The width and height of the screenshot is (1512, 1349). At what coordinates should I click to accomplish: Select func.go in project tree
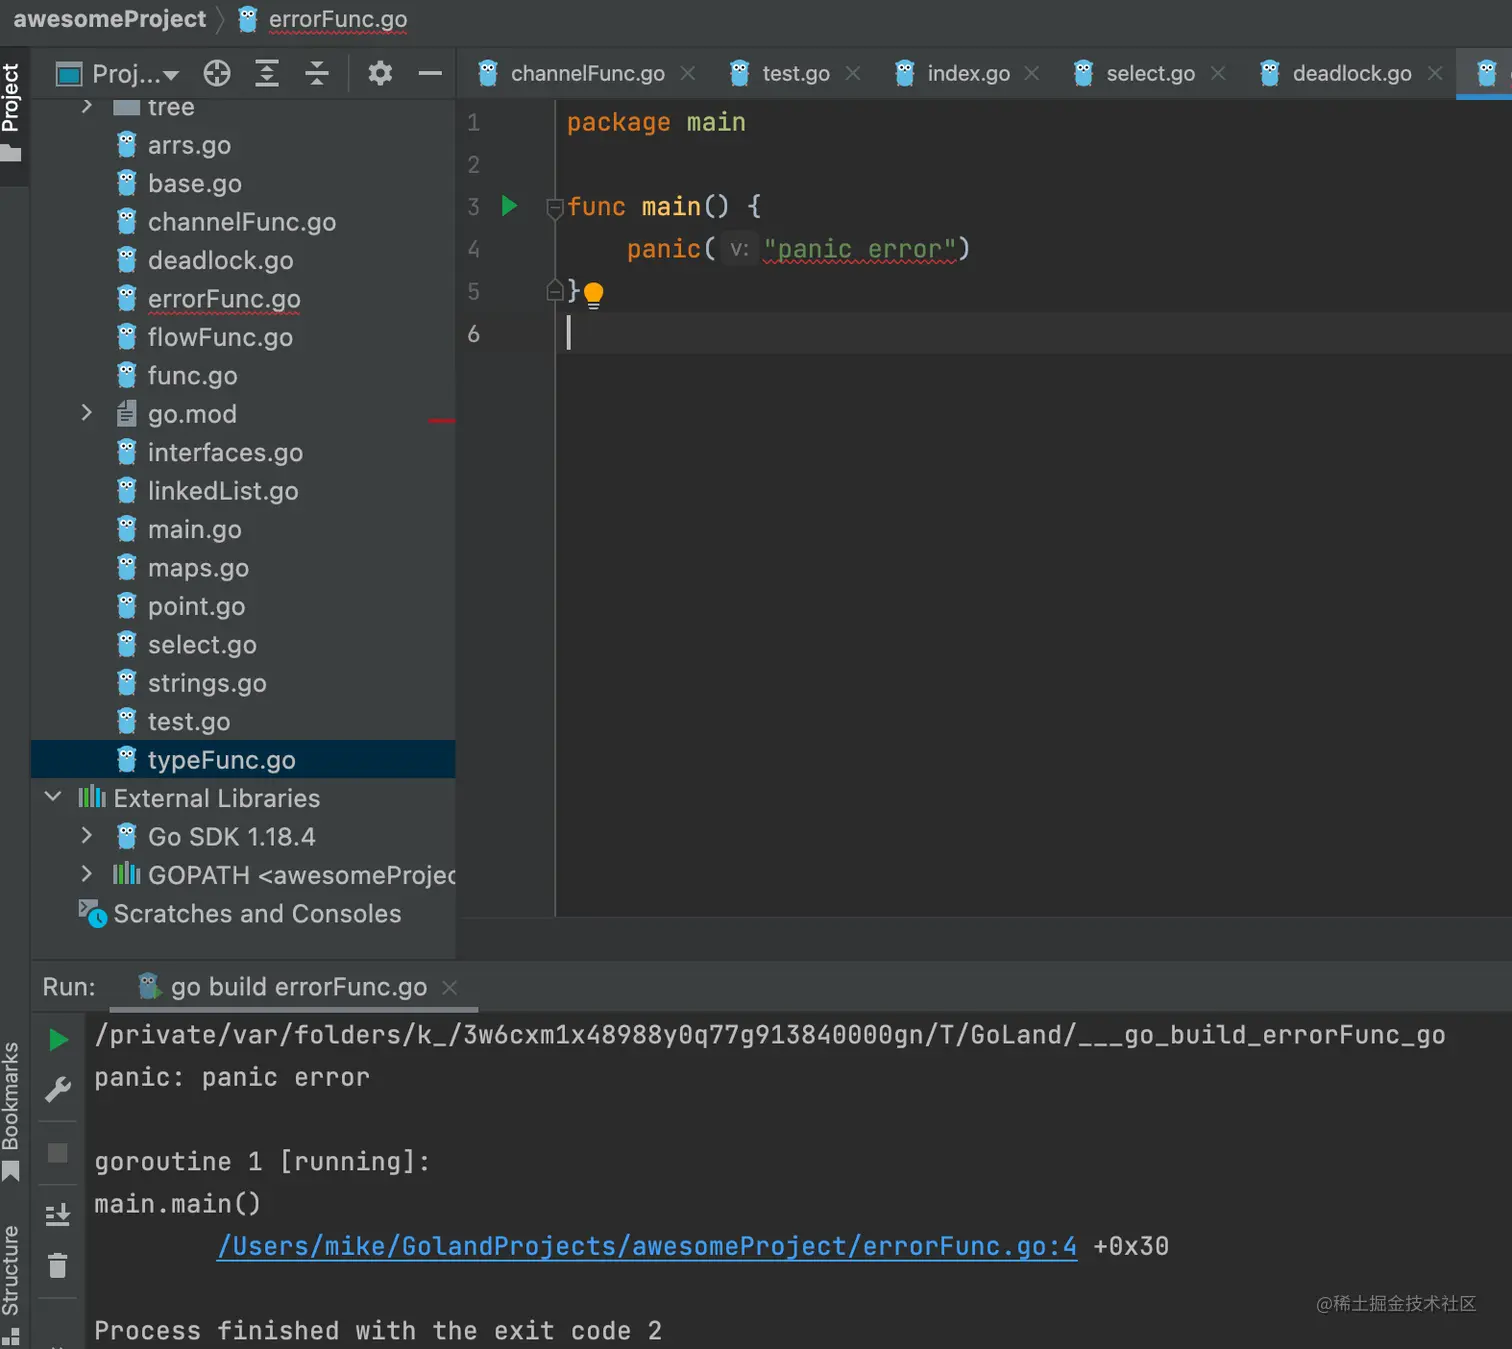click(193, 375)
